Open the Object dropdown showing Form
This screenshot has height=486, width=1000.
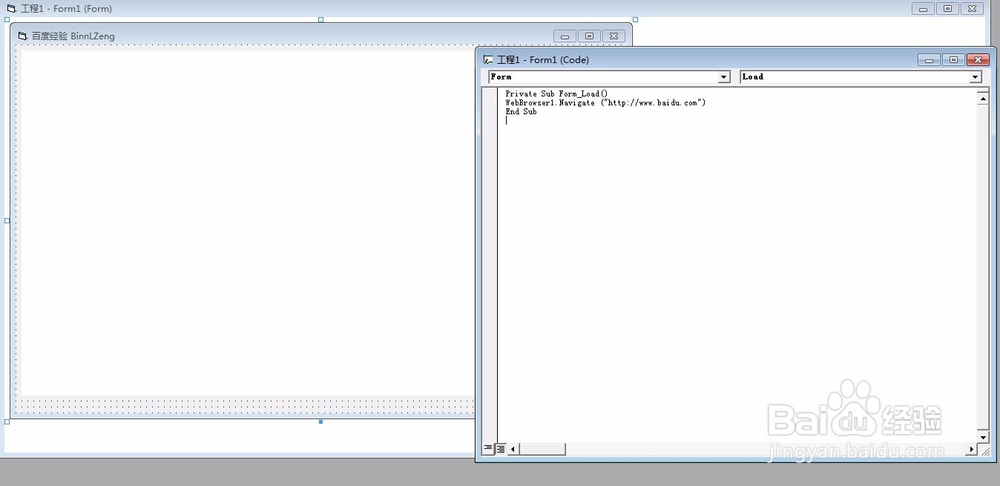click(x=609, y=77)
